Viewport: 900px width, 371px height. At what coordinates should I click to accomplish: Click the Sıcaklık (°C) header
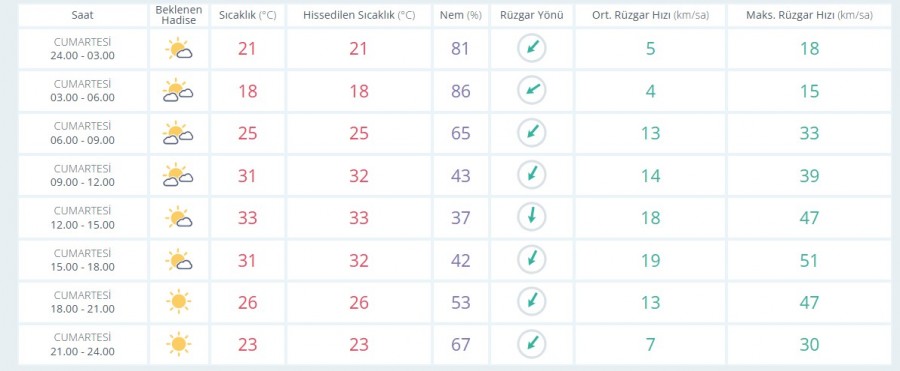(x=247, y=16)
